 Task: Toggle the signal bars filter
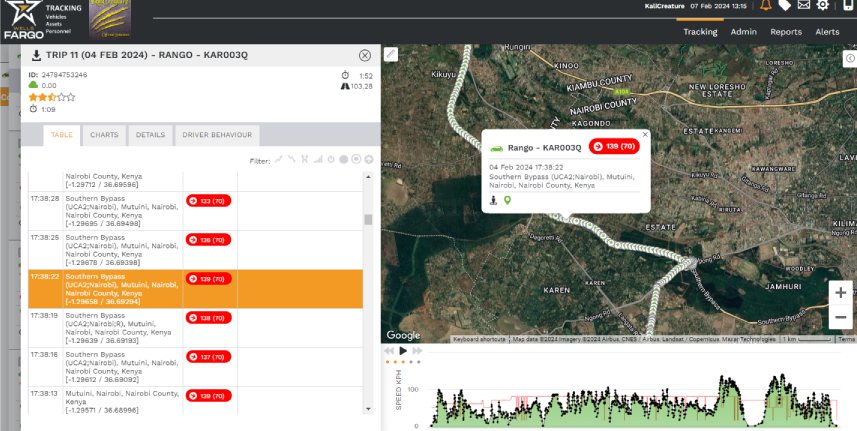click(318, 159)
